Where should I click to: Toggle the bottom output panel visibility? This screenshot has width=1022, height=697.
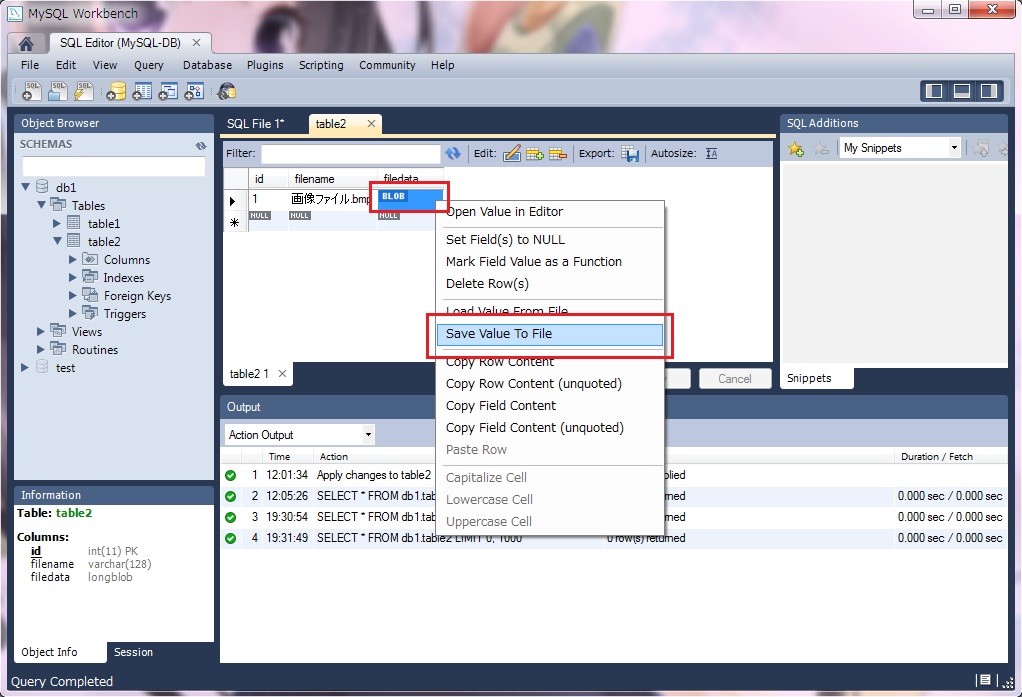pos(961,91)
